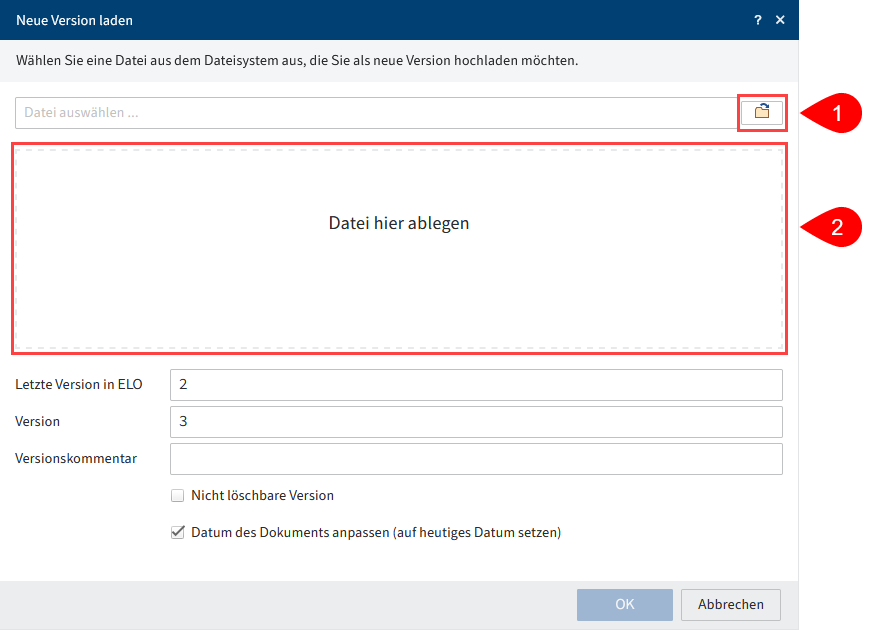Click the Versionskommentar label
Viewport: 889px width, 630px height.
click(76, 459)
